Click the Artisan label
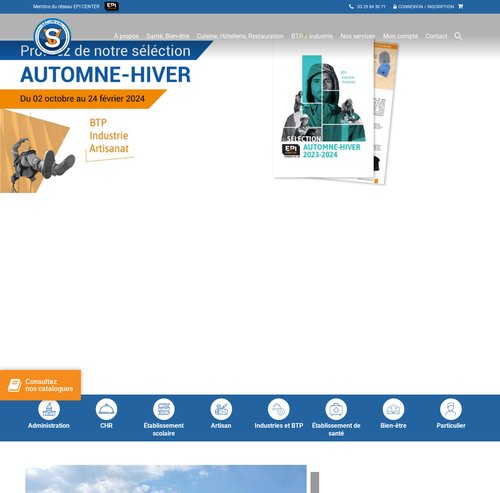Image resolution: width=500 pixels, height=493 pixels. click(x=221, y=425)
